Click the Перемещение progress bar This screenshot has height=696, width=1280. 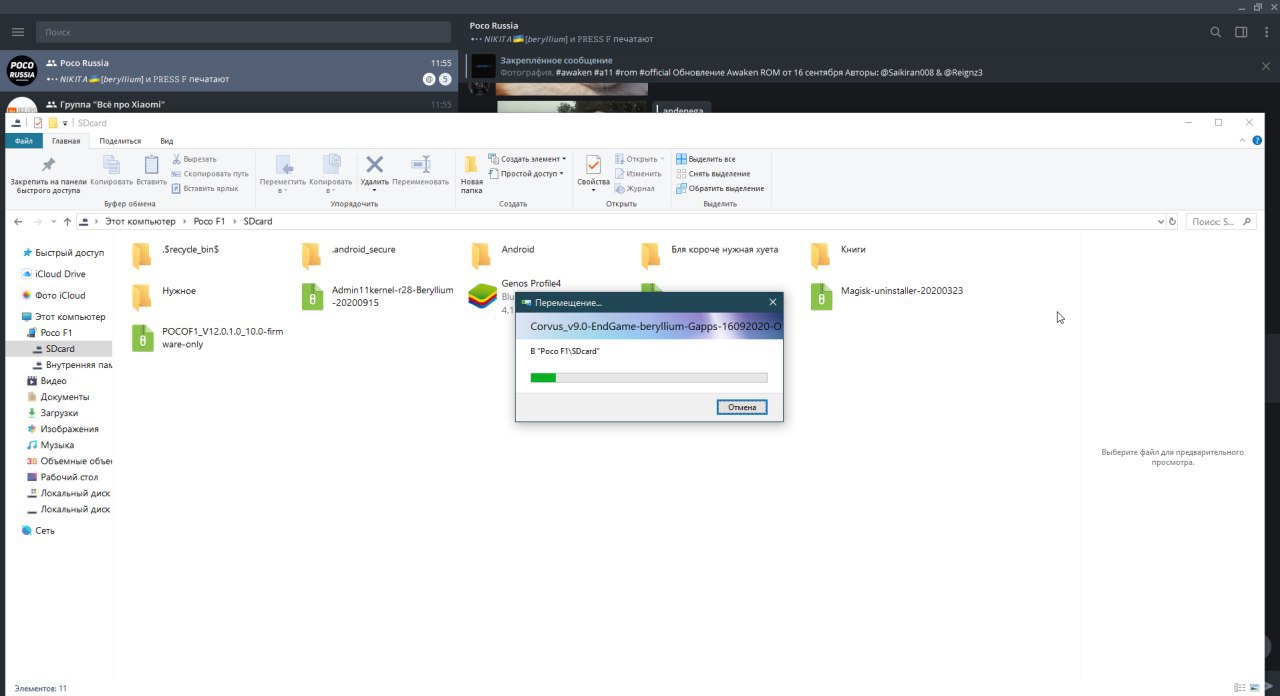click(649, 377)
